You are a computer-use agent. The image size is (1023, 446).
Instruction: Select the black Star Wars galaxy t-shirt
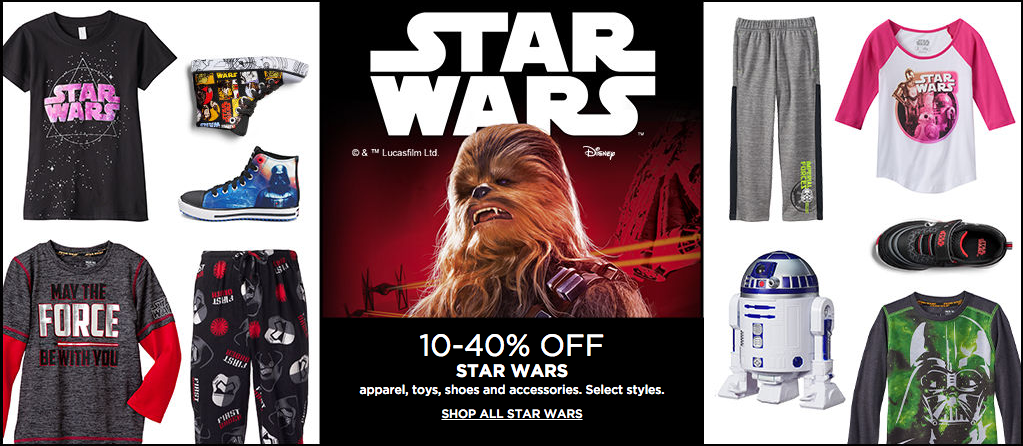89,115
